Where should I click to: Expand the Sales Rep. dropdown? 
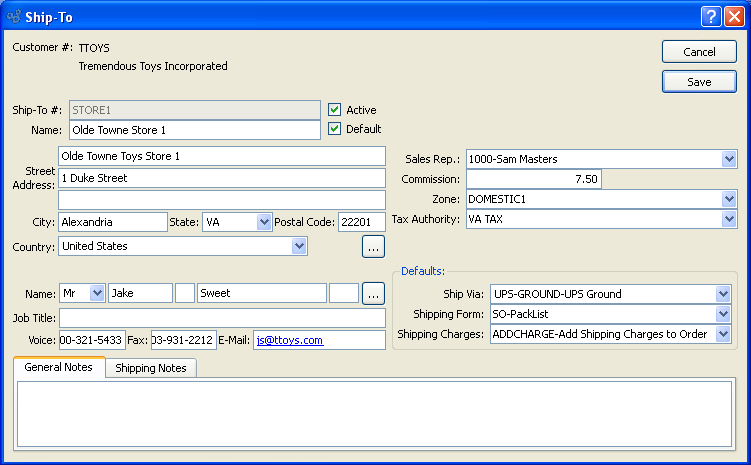click(728, 159)
